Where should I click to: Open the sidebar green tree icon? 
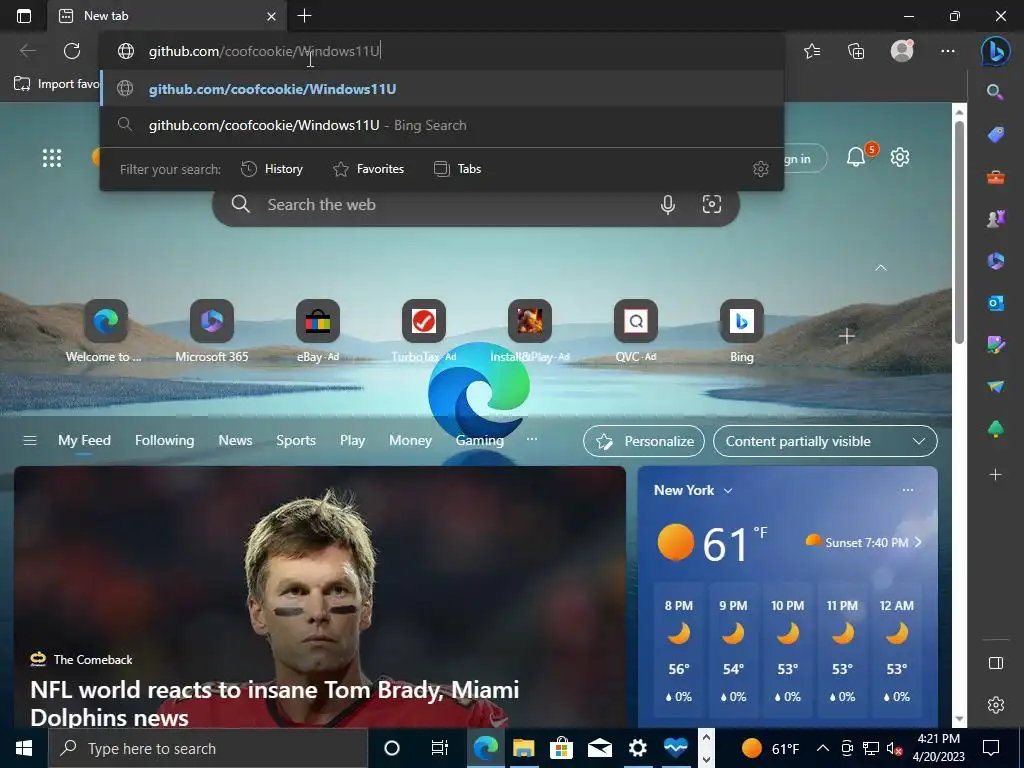(995, 428)
